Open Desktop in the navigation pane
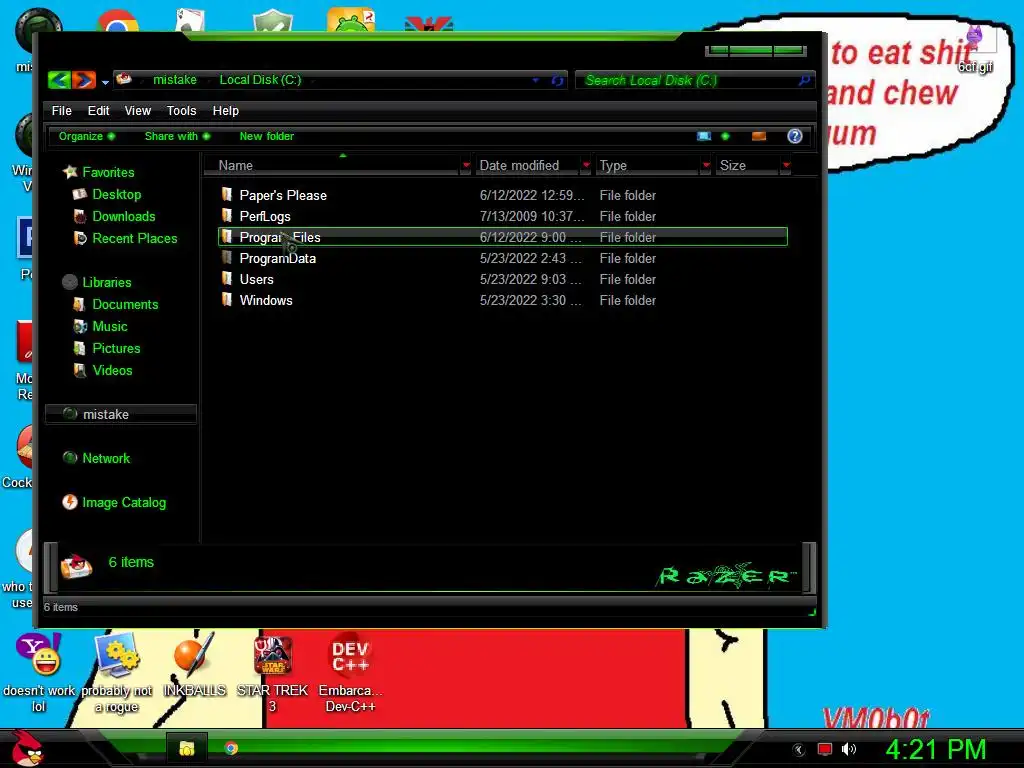1024x768 pixels. (x=116, y=194)
